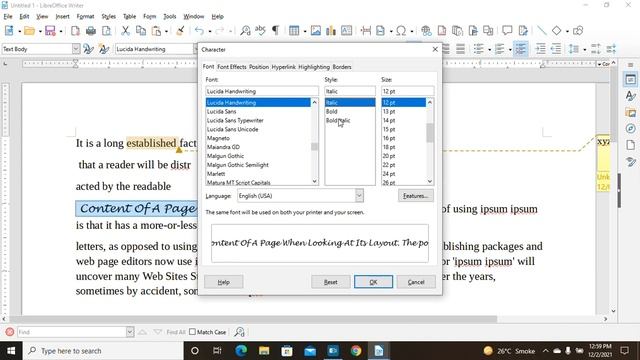Toggle the Match Case checkbox

[x=192, y=332]
